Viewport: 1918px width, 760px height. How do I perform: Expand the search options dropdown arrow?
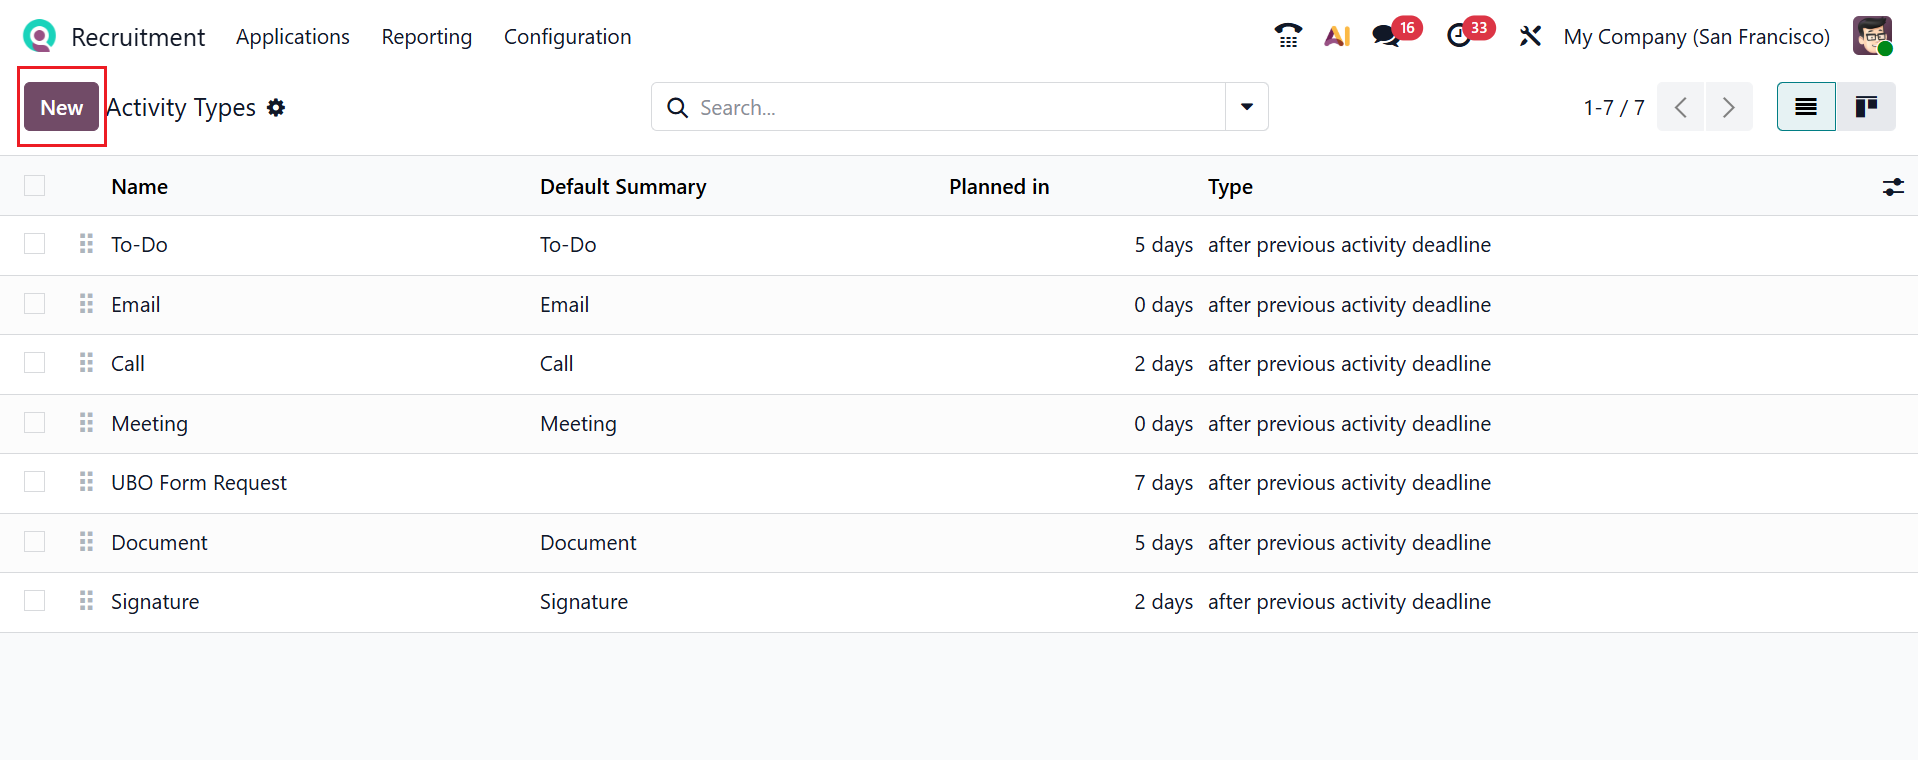point(1247,107)
